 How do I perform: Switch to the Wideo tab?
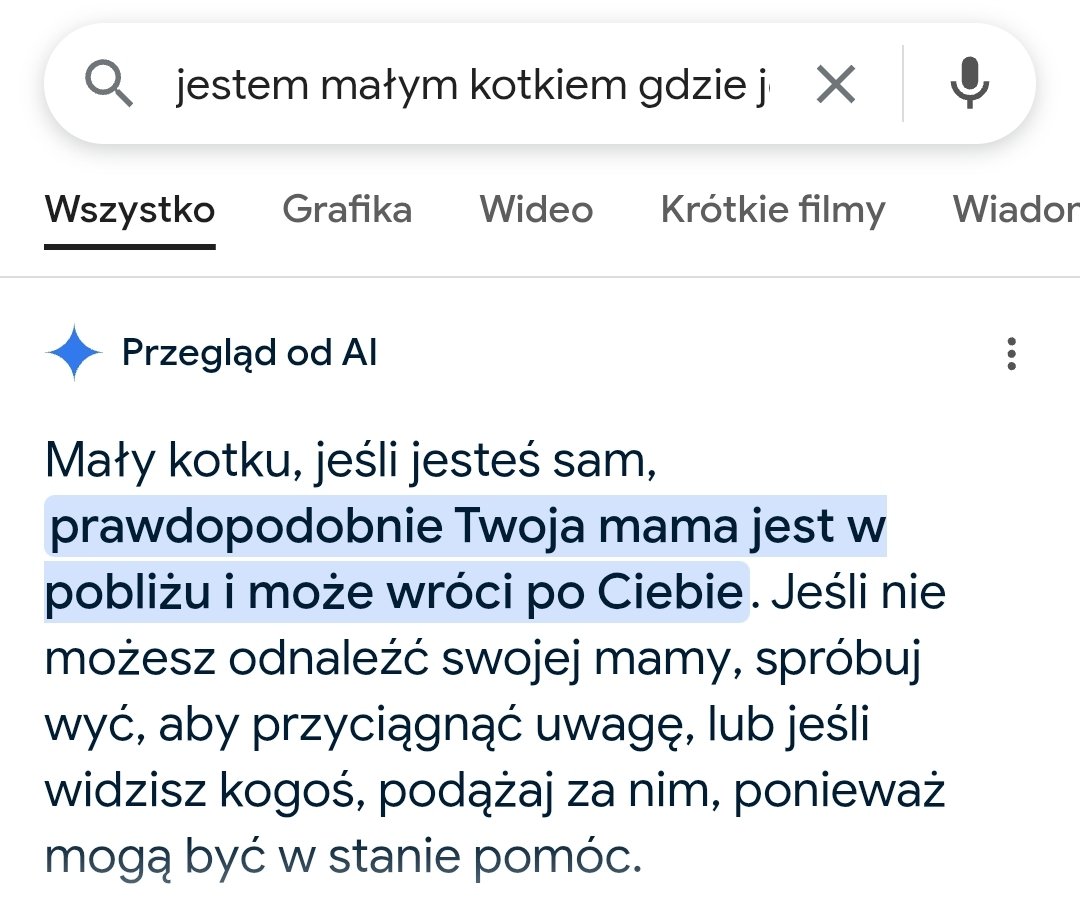[536, 209]
